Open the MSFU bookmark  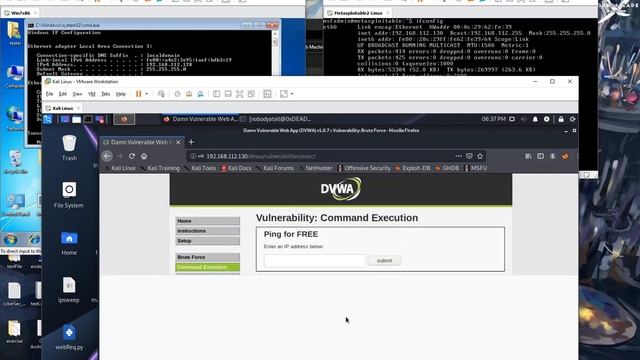click(476, 168)
